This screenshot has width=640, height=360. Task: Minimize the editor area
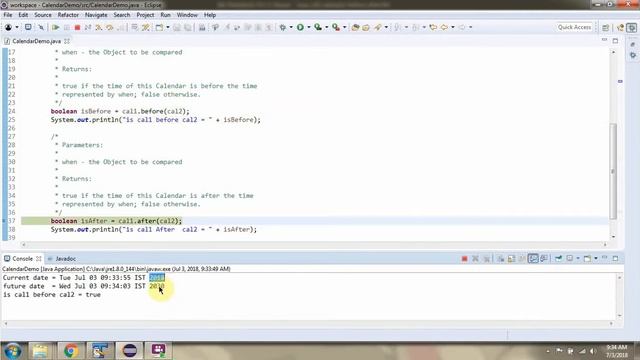click(604, 40)
